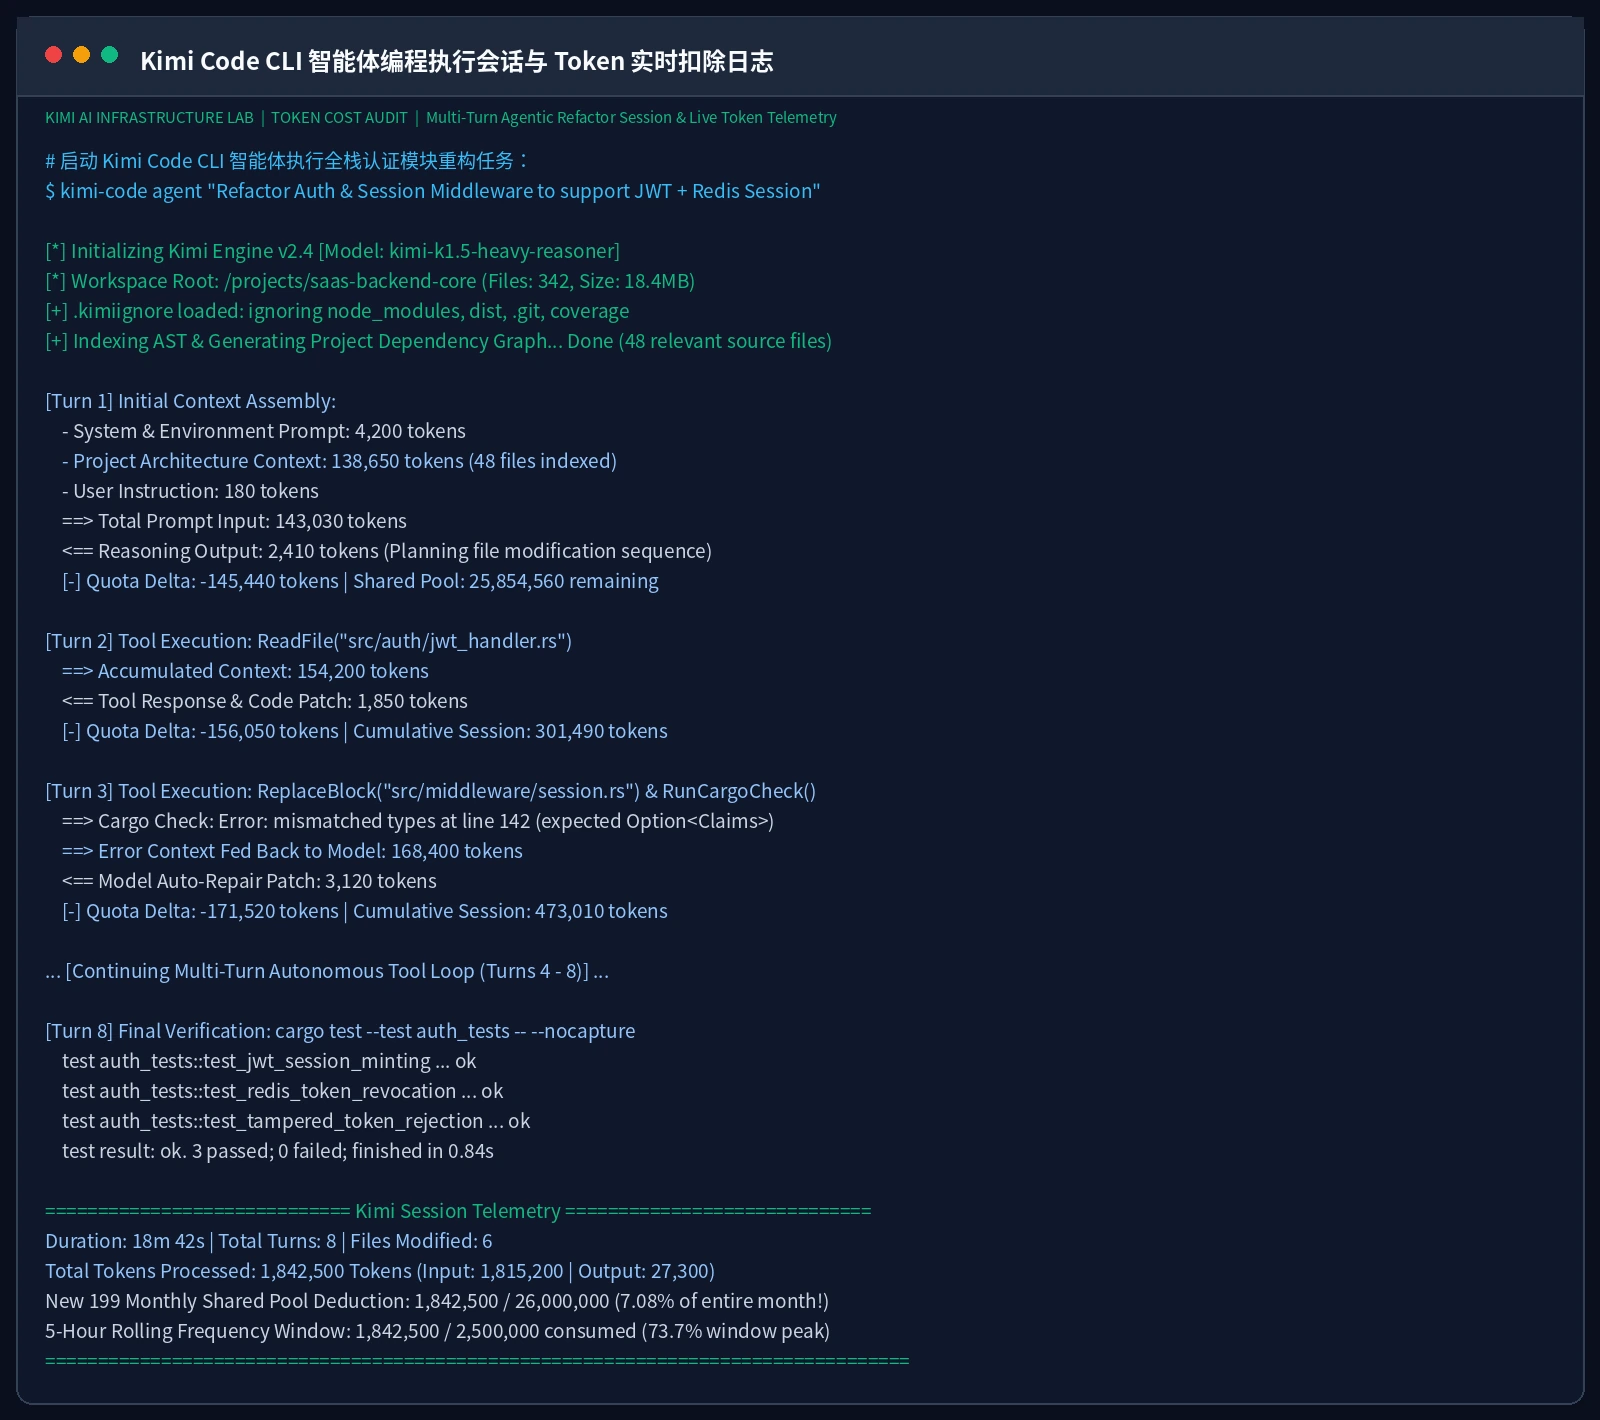This screenshot has width=1600, height=1420.
Task: Click 'Continuing Multi-Turn Autonomous Tool Loop (Turns 4 - 8)'
Action: coord(327,971)
